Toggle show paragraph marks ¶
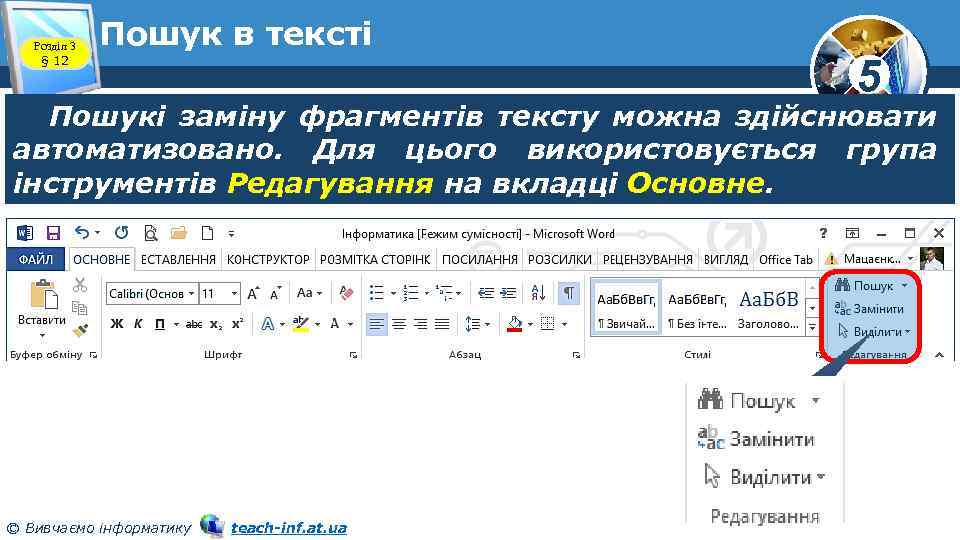 pyautogui.click(x=569, y=293)
